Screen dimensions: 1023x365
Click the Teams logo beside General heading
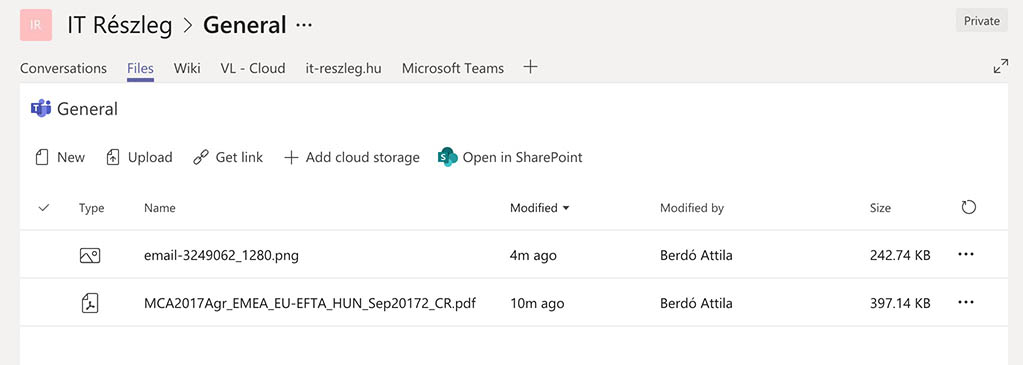(40, 108)
